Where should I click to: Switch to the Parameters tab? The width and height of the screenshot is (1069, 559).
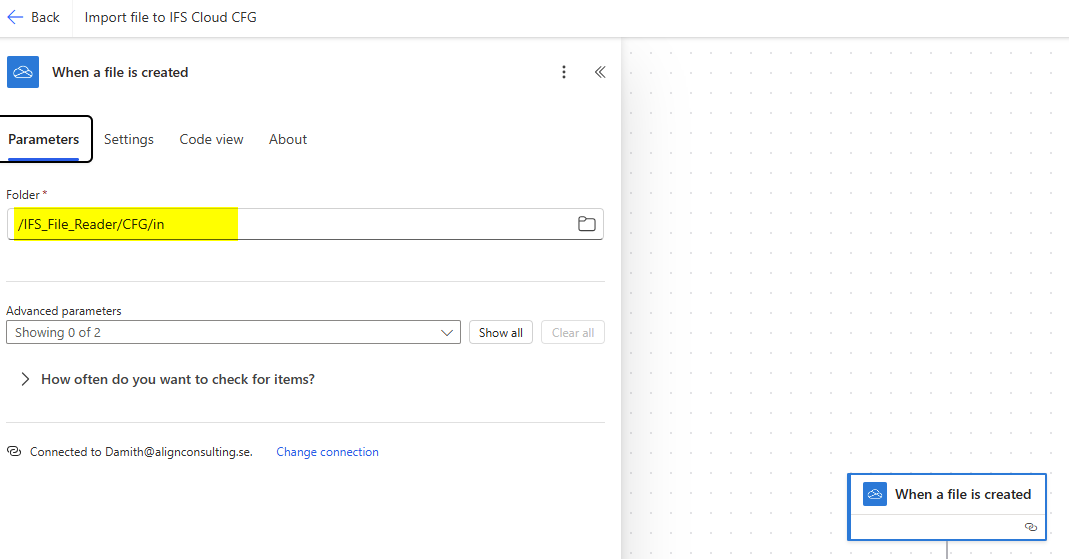click(x=44, y=139)
